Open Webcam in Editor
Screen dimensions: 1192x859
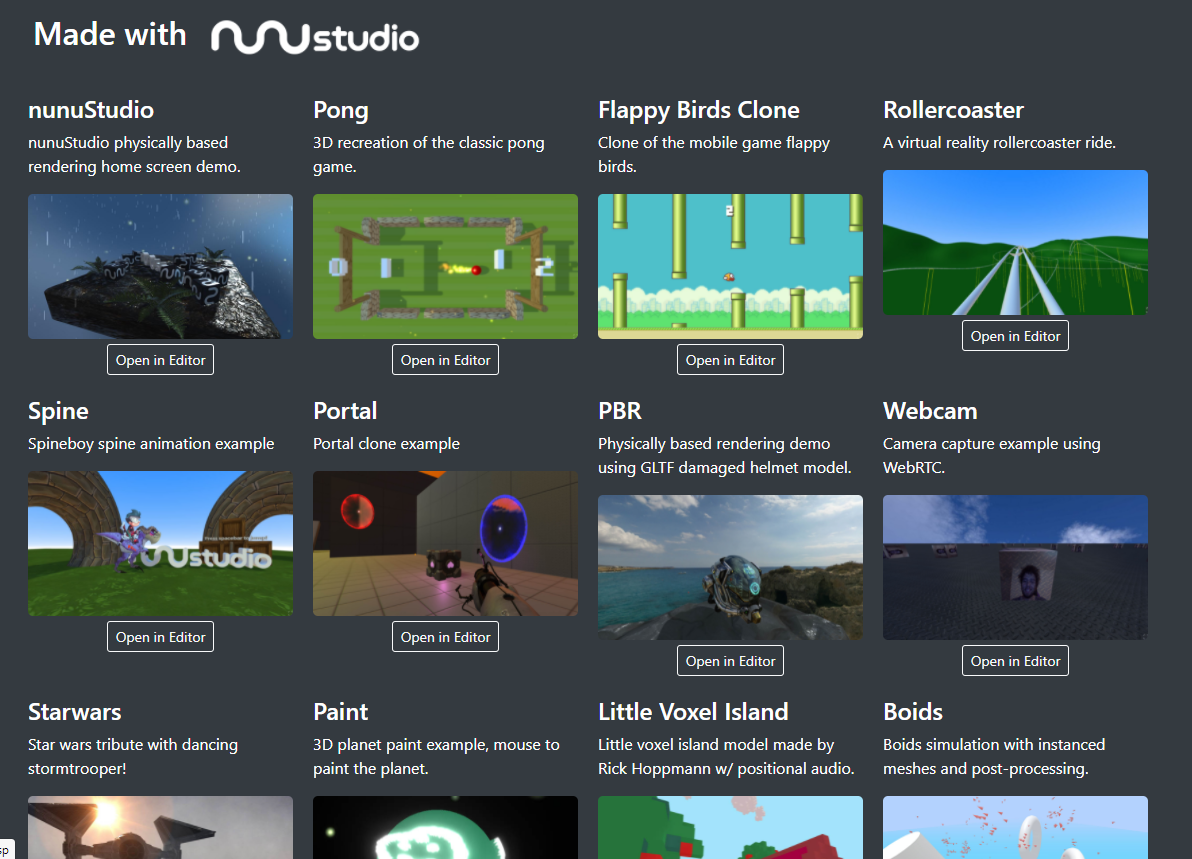1016,661
